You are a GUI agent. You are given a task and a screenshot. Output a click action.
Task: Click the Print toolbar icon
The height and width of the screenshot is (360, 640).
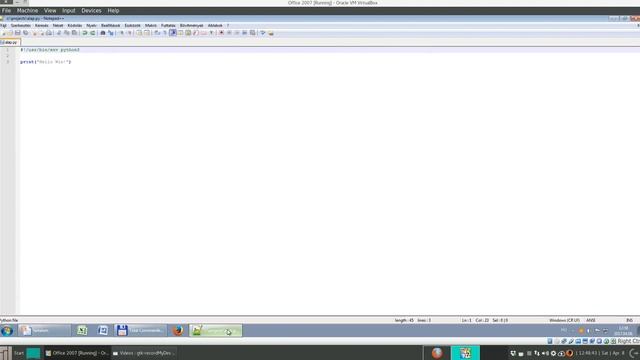[x=49, y=33]
